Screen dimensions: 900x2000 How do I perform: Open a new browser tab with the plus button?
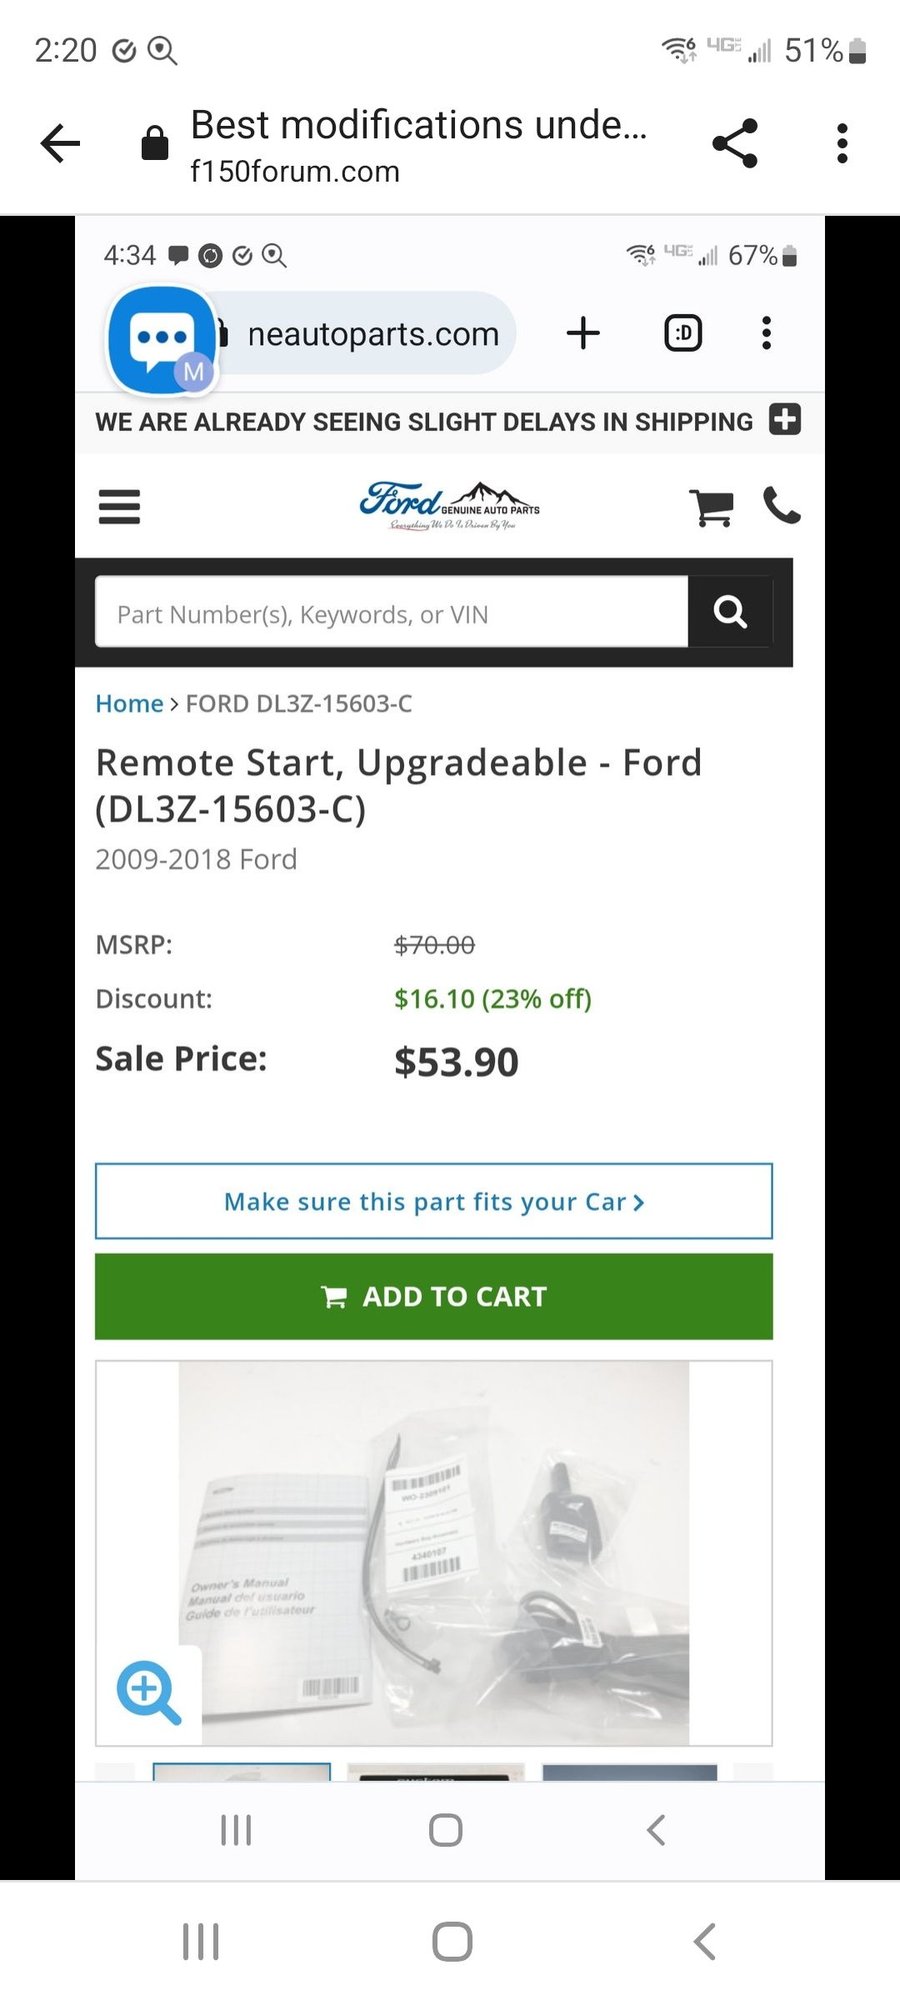(583, 333)
